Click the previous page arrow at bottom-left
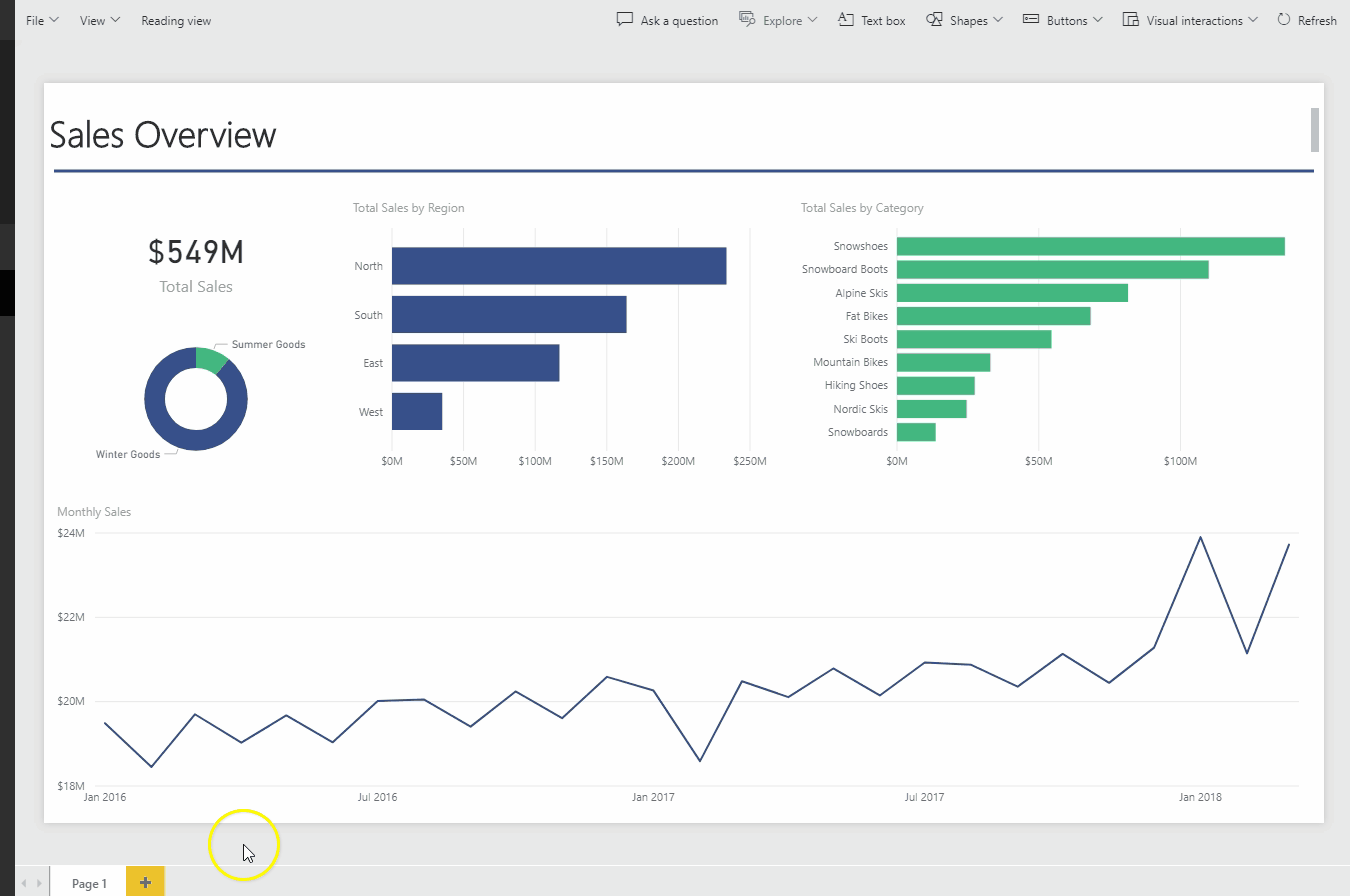 (25, 883)
